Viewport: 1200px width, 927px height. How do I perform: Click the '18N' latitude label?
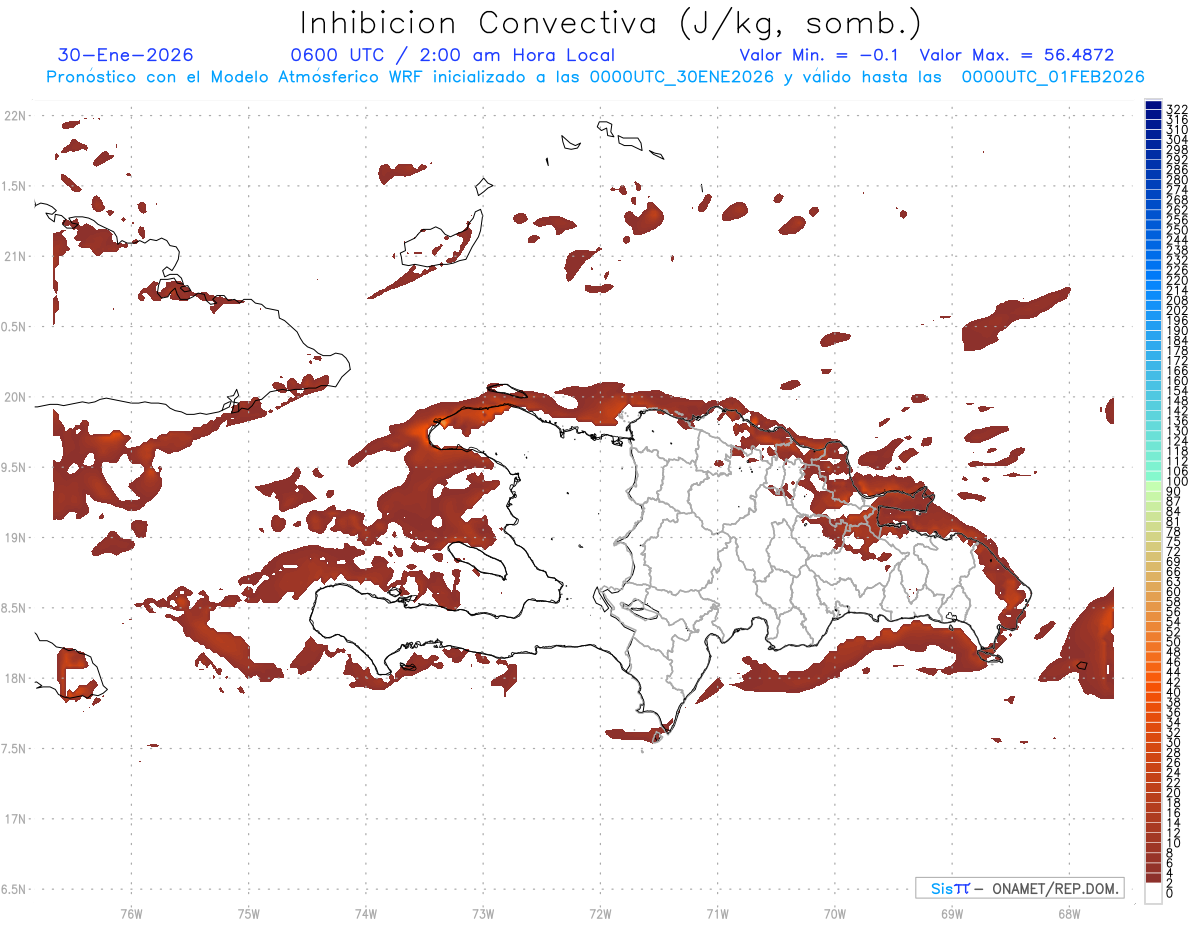(15, 679)
